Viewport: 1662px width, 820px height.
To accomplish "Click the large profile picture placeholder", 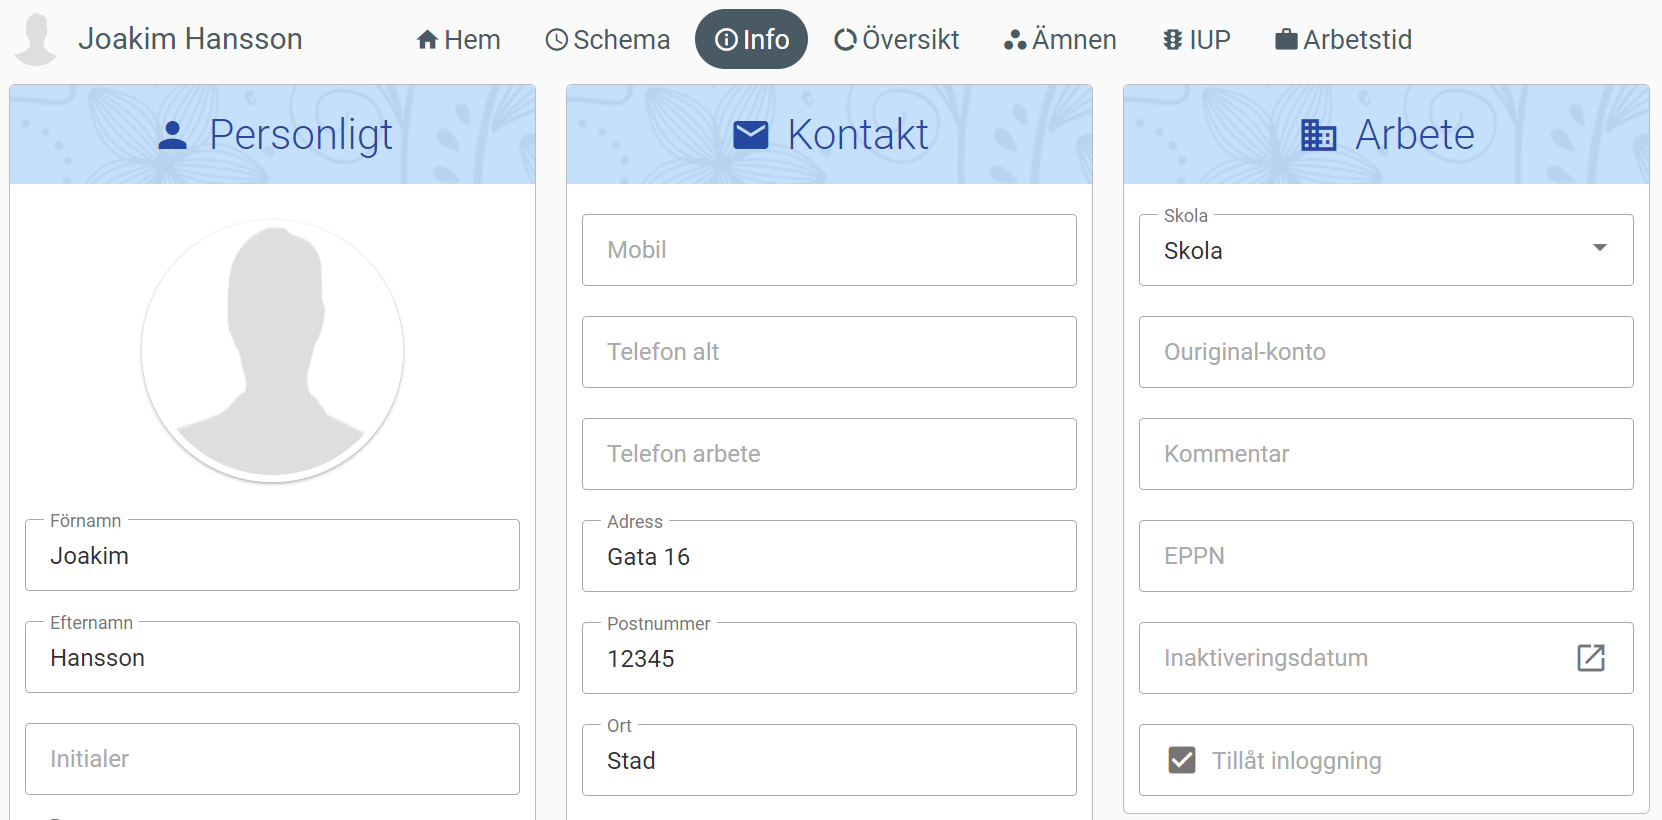I will 272,351.
